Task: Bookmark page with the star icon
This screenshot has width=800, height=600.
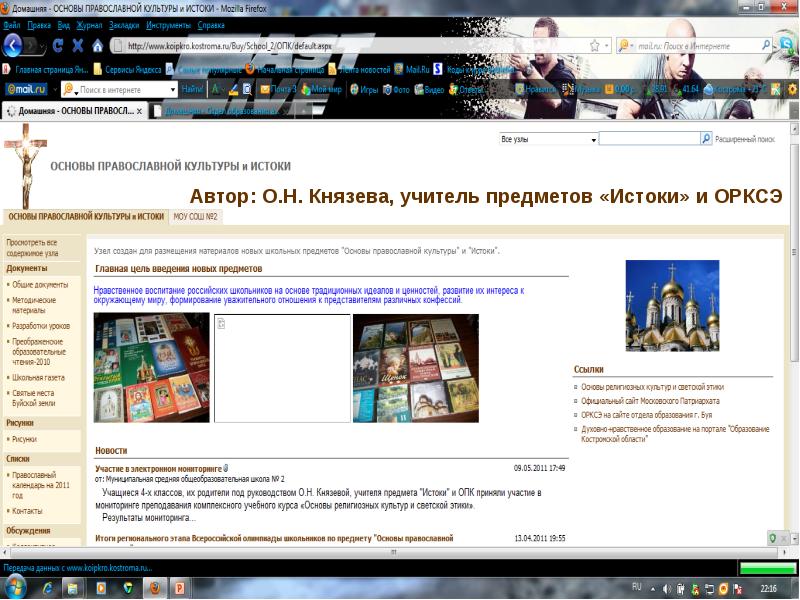Action: (595, 46)
